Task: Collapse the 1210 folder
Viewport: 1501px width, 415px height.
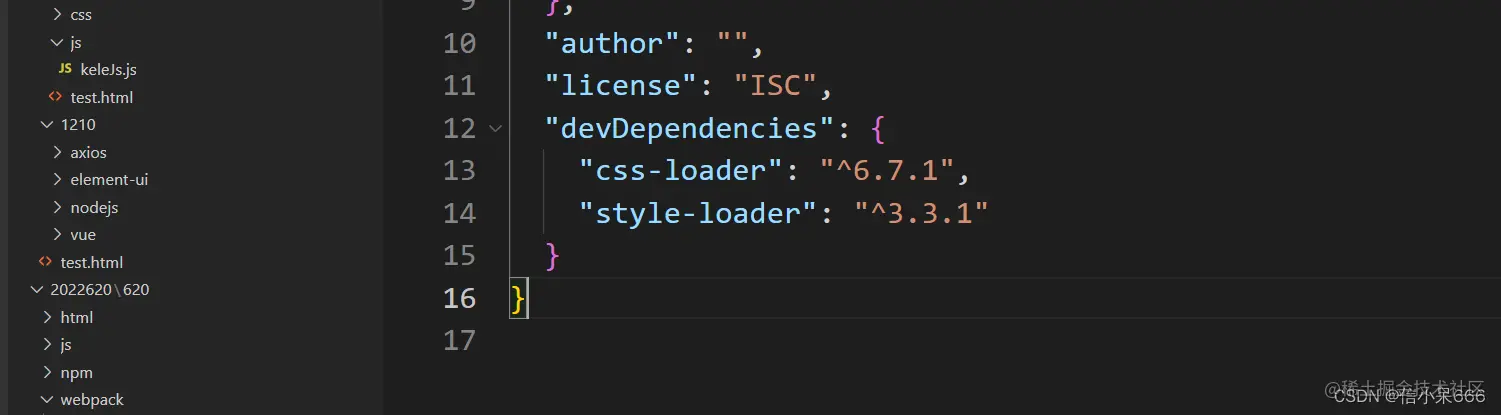Action: click(x=46, y=125)
